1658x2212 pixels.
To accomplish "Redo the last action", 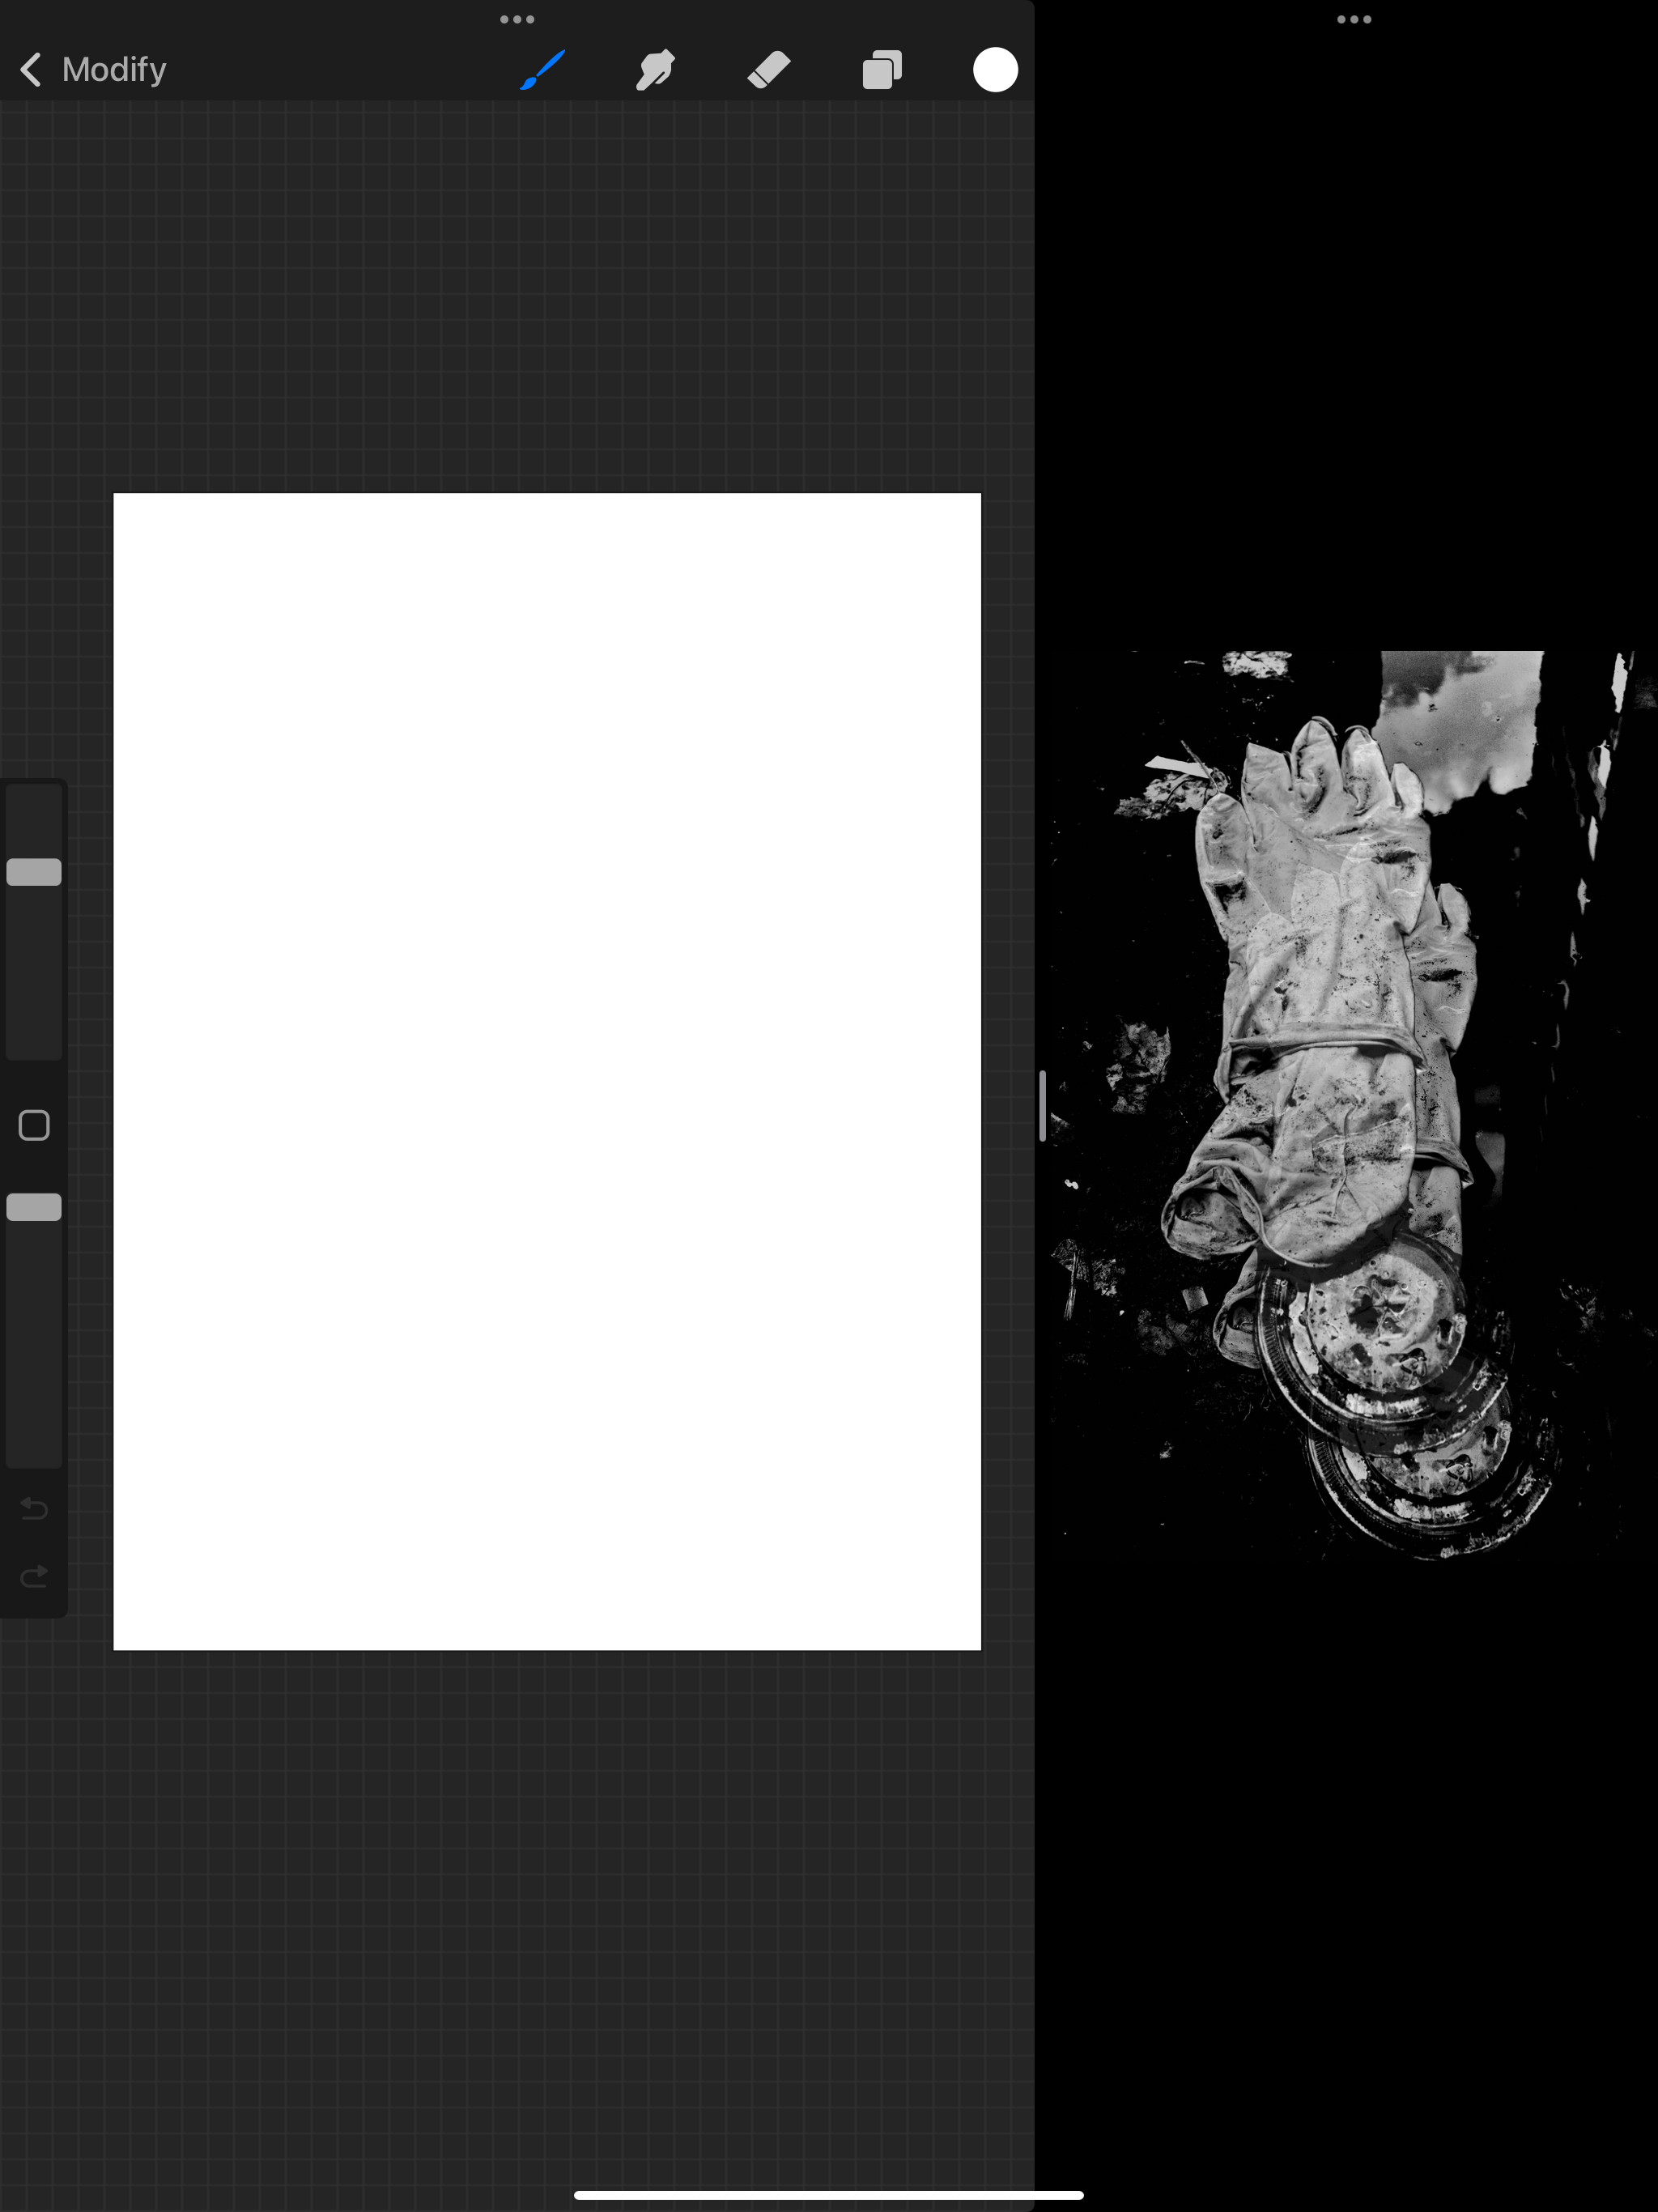I will (34, 1577).
